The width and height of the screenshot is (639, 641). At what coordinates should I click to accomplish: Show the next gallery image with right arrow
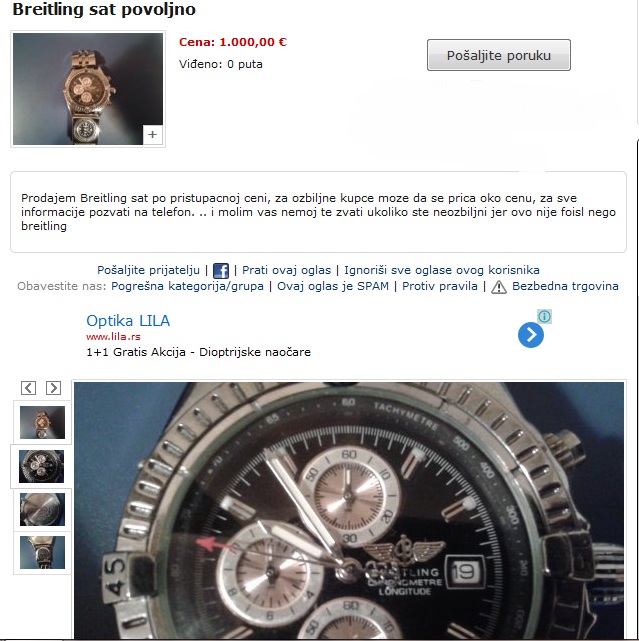click(54, 388)
